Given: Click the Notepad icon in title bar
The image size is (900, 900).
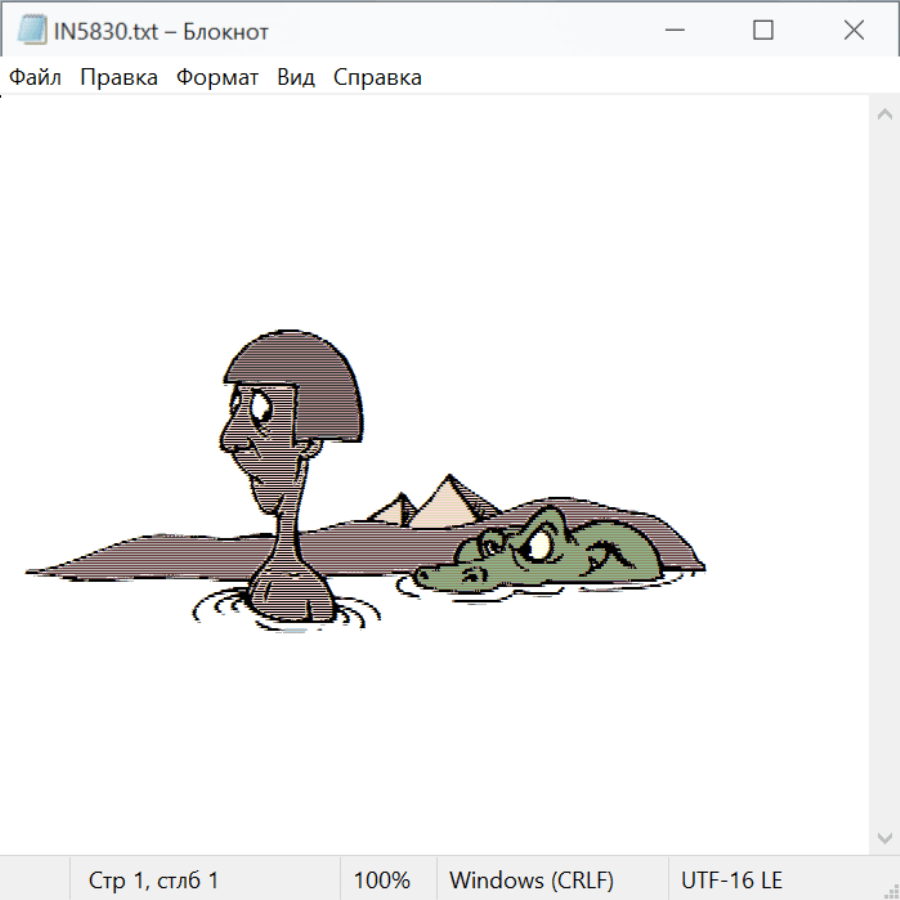Looking at the screenshot, I should point(32,31).
